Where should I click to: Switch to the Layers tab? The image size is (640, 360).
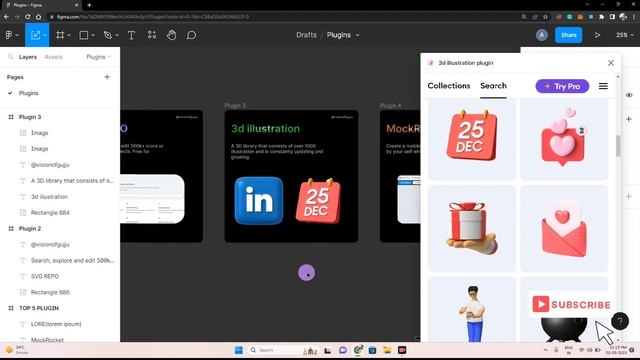click(28, 57)
